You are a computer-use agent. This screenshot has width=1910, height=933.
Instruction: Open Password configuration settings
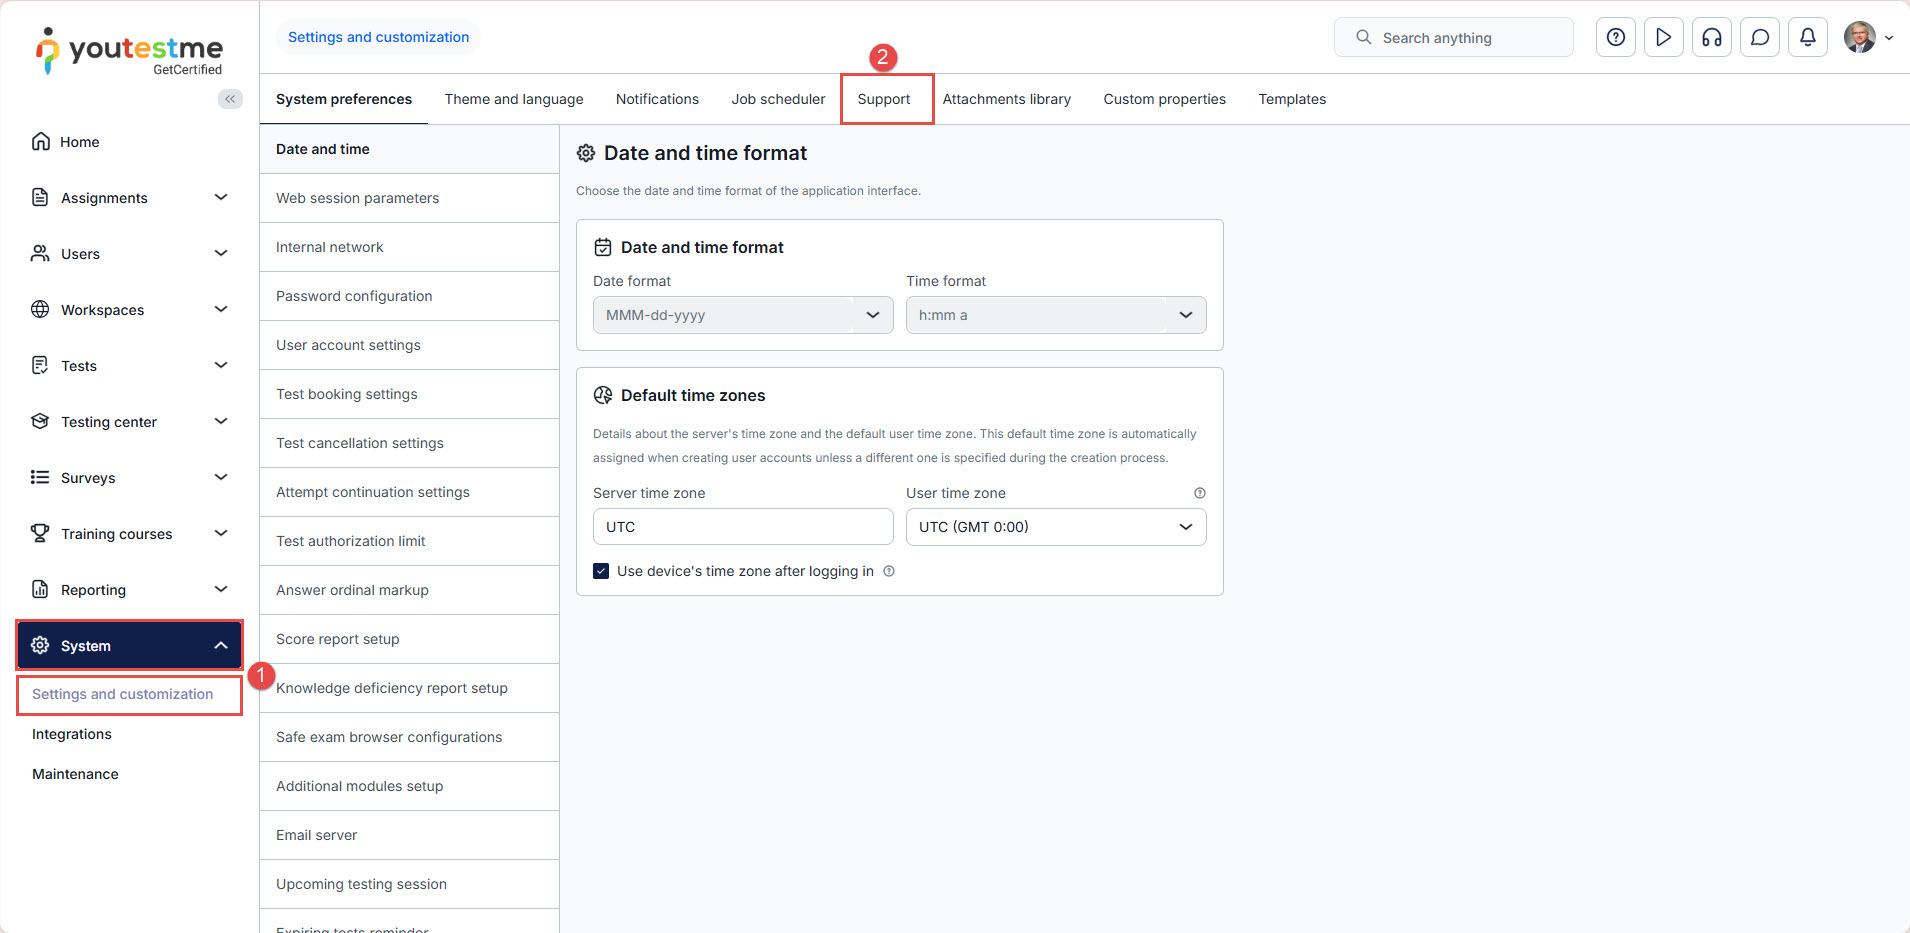pos(354,296)
